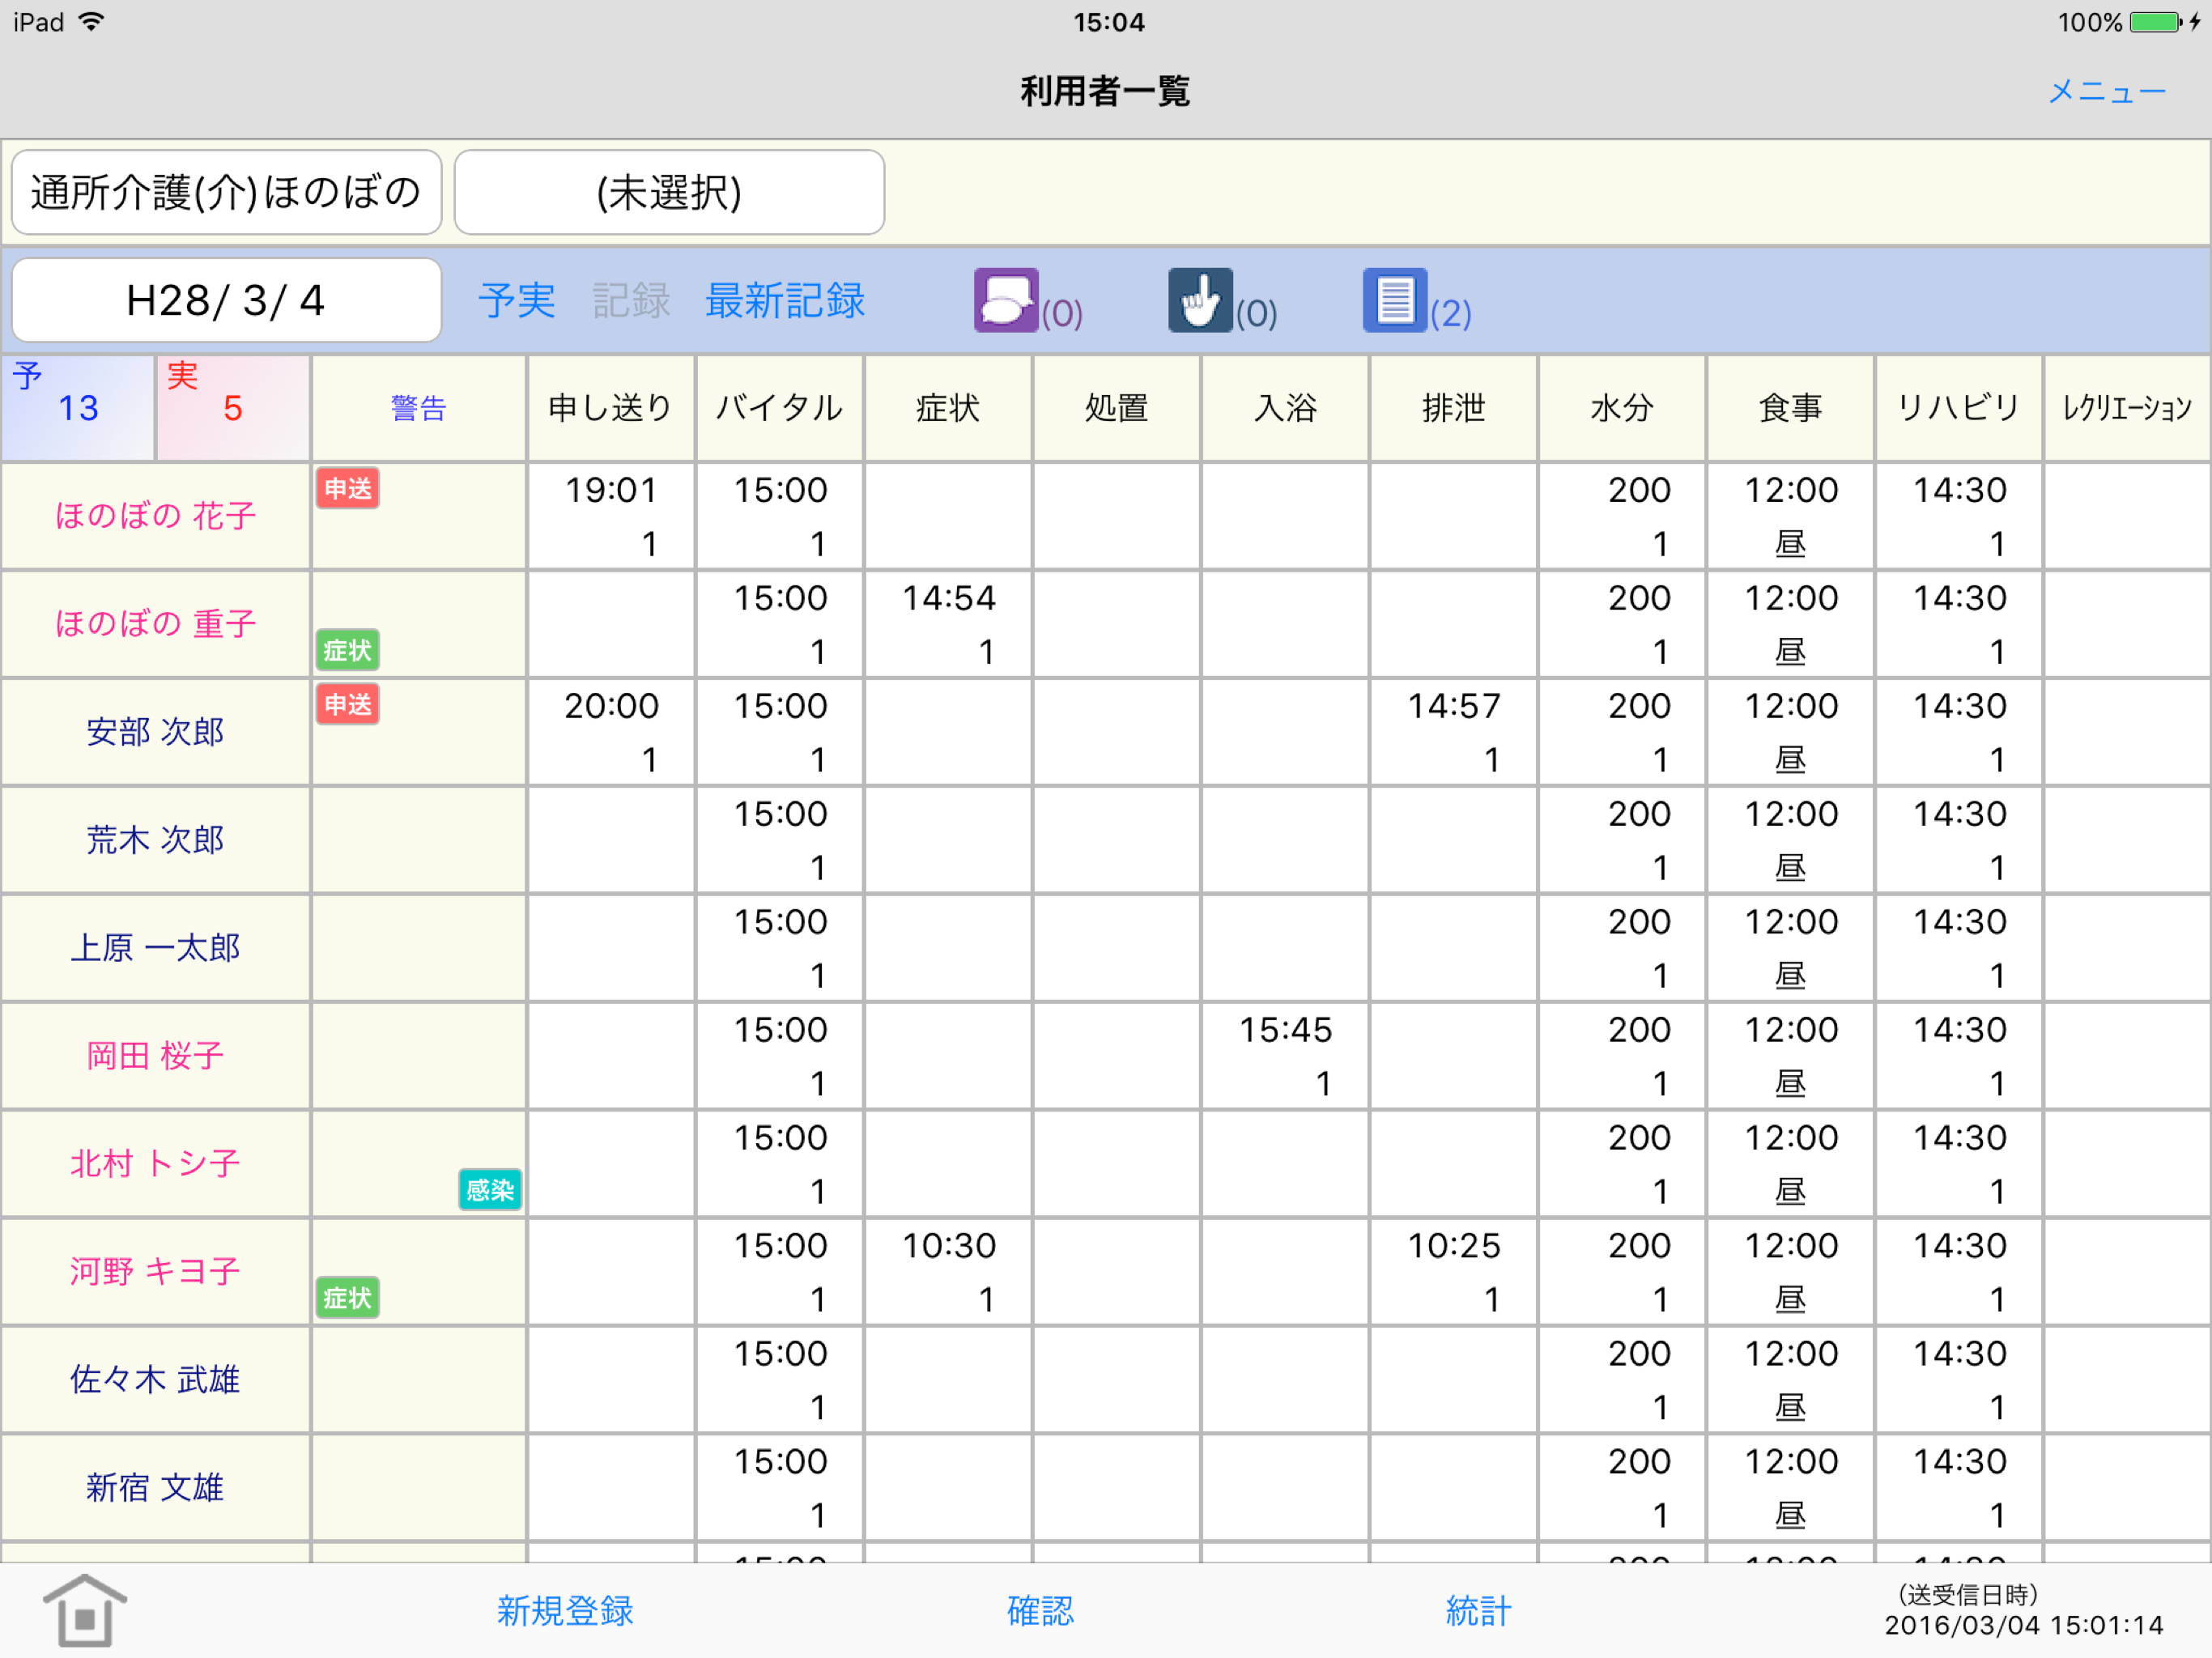Select user 岡田 桜子

point(155,1056)
